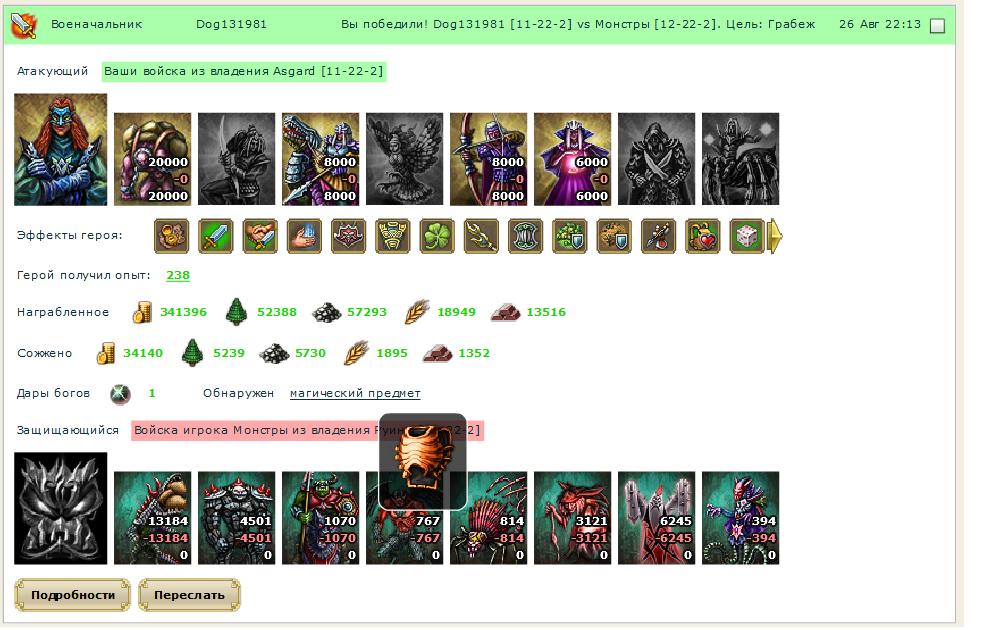Expand hero effects with the yellow arrow

point(775,236)
